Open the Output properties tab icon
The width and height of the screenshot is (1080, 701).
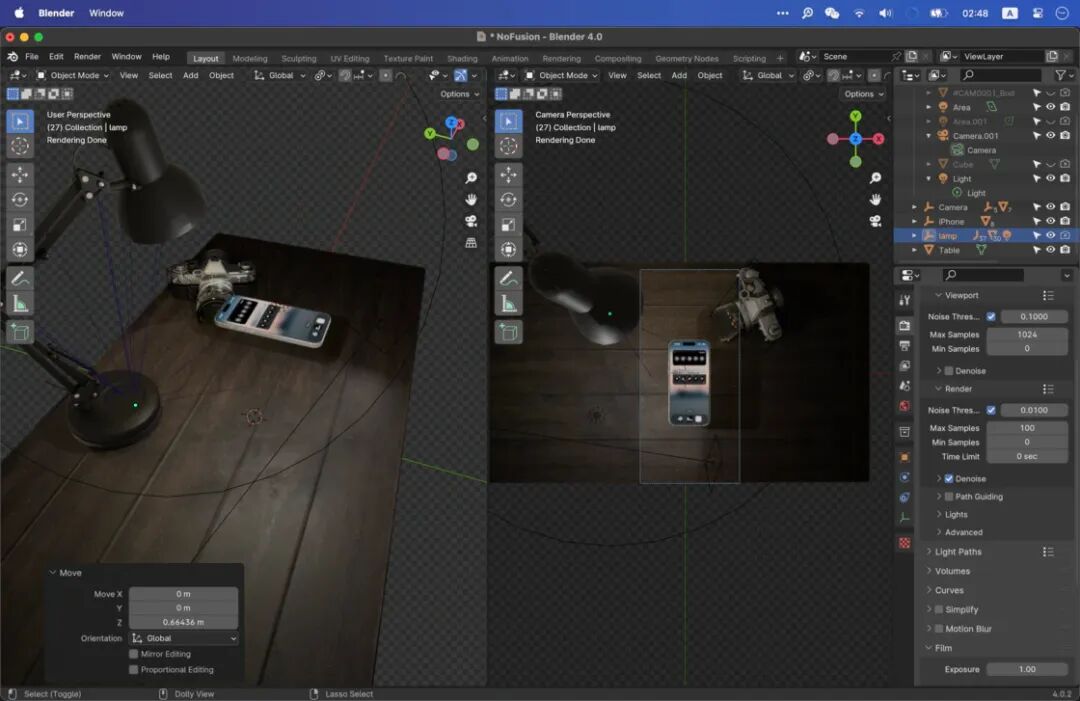click(905, 346)
